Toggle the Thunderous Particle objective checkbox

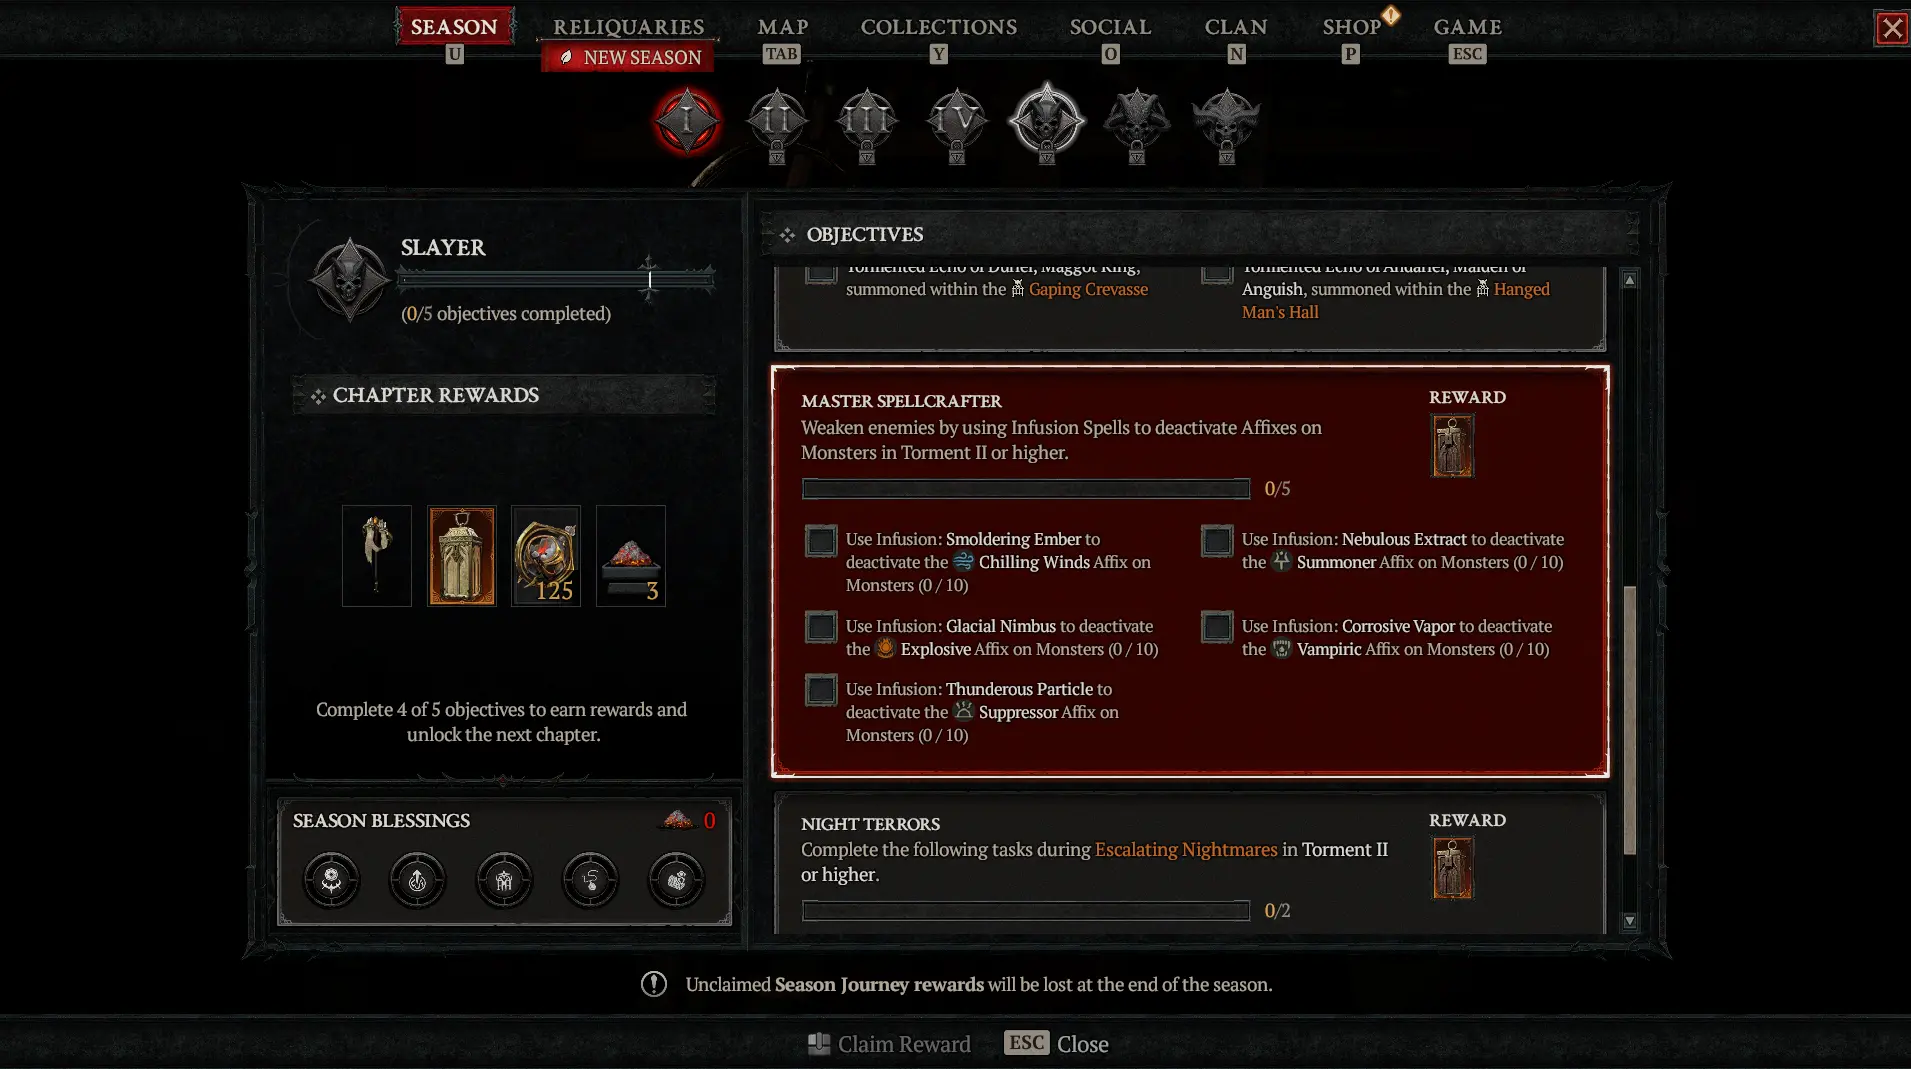tap(821, 690)
